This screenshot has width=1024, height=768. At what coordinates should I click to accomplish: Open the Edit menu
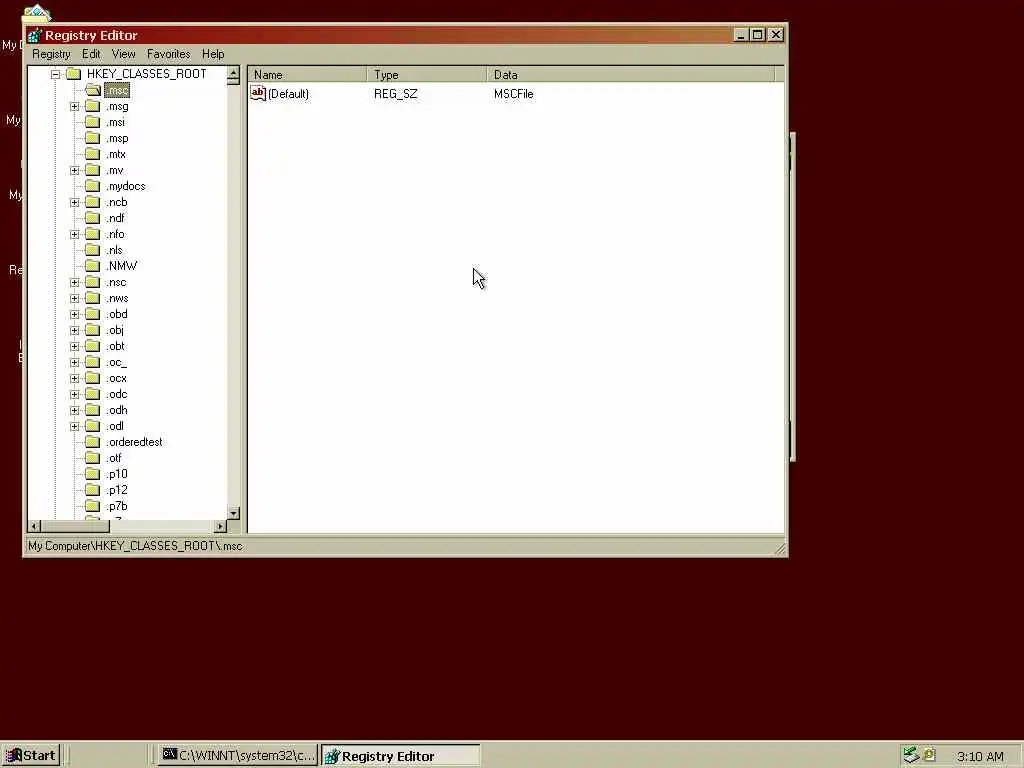point(91,54)
